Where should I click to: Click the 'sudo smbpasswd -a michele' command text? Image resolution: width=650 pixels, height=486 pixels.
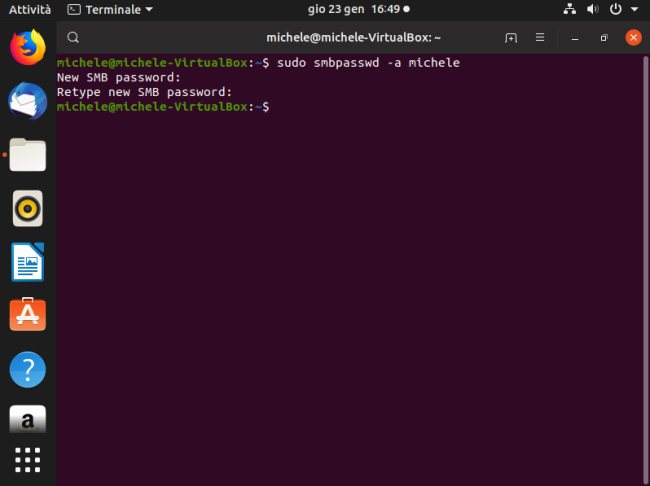368,63
